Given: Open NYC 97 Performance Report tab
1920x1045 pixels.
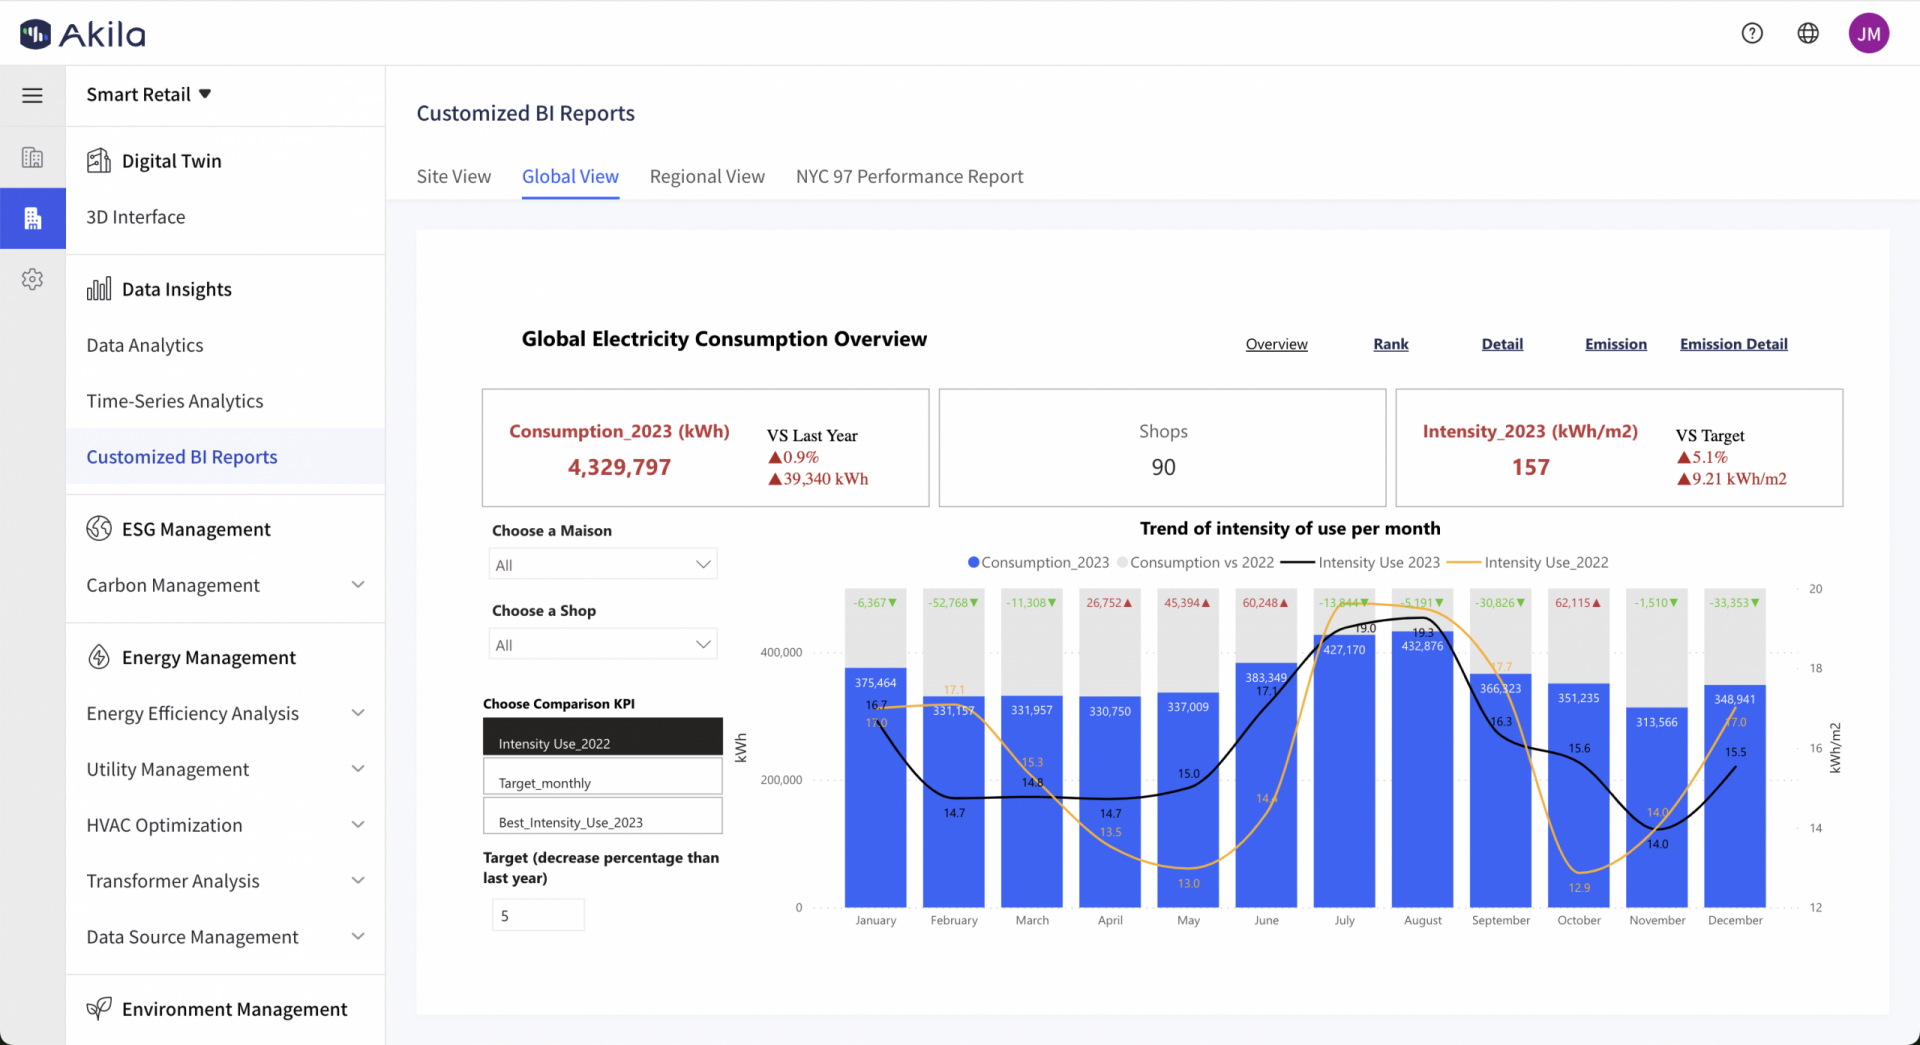Looking at the screenshot, I should (x=909, y=177).
